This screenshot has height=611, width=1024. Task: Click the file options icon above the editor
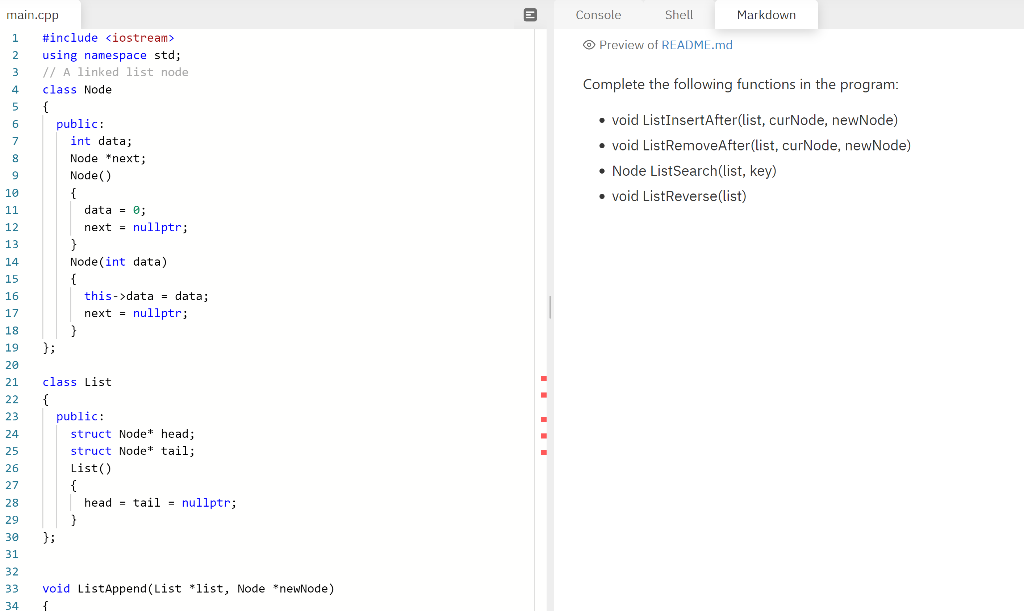(529, 14)
